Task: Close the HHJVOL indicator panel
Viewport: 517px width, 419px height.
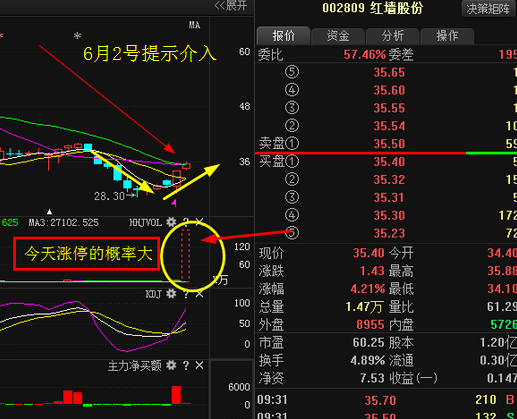Action: coord(199,222)
